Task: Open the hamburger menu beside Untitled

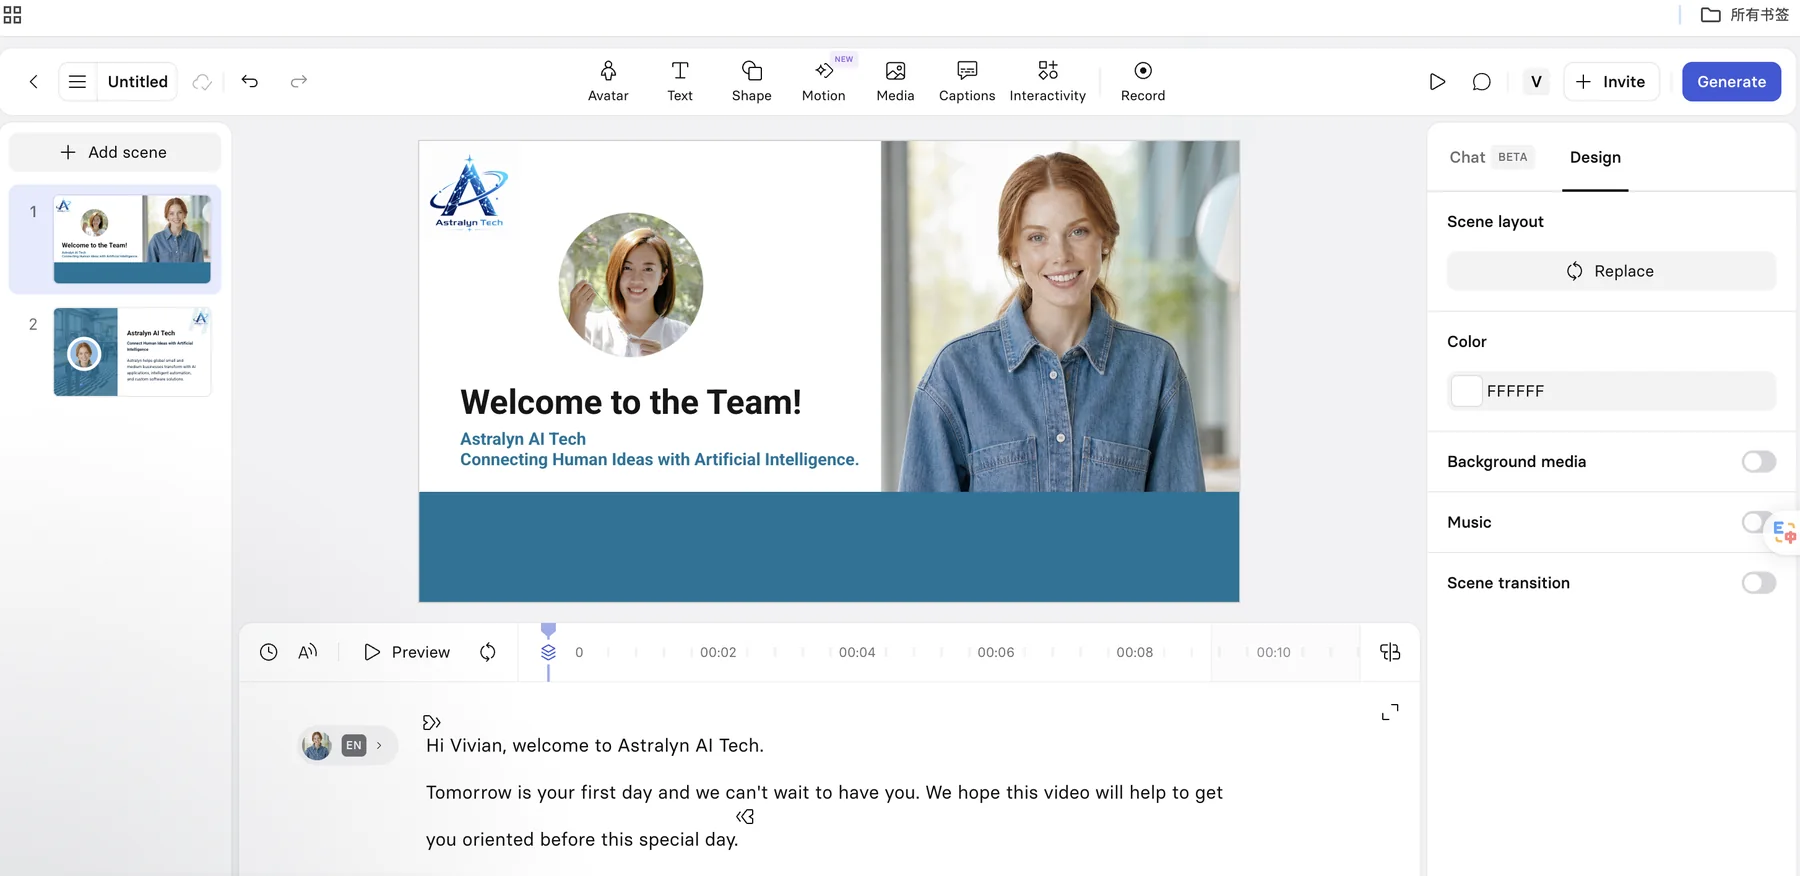Action: pyautogui.click(x=77, y=82)
